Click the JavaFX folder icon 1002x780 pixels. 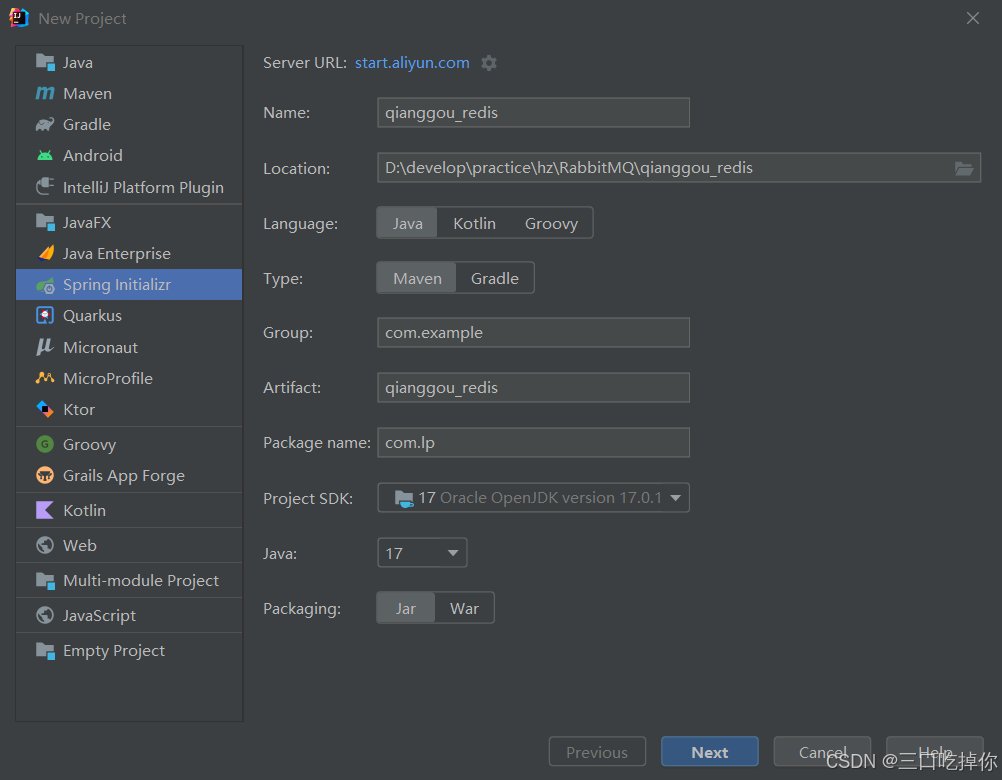(45, 222)
